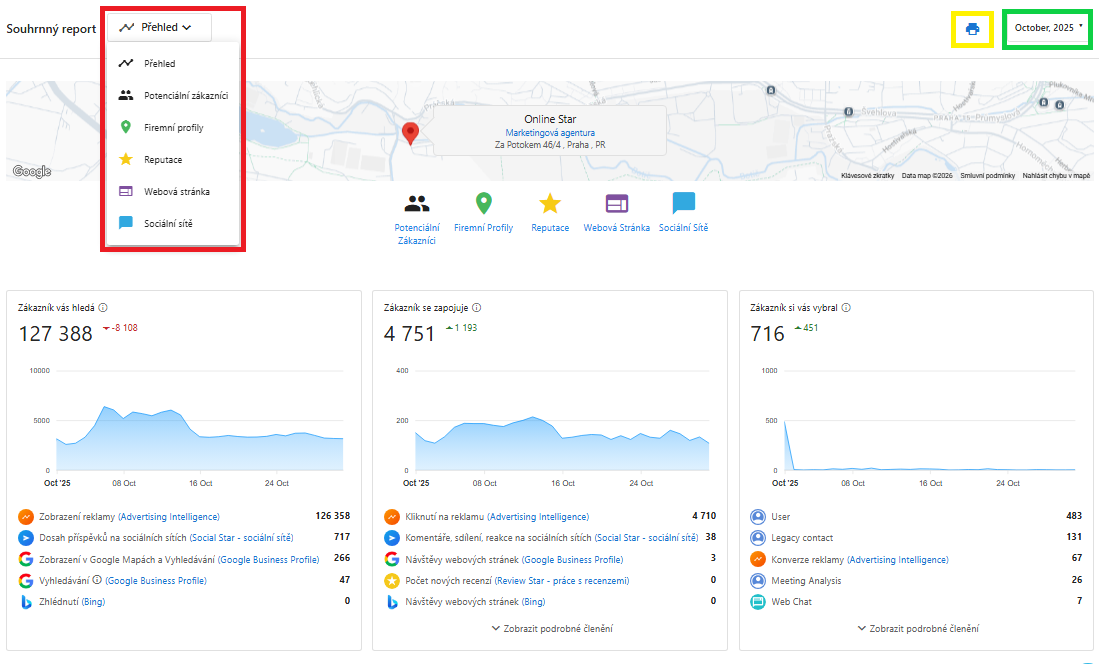Click the Bing icon beside Zhlédnutí
Image resolution: width=1099 pixels, height=664 pixels.
point(26,602)
